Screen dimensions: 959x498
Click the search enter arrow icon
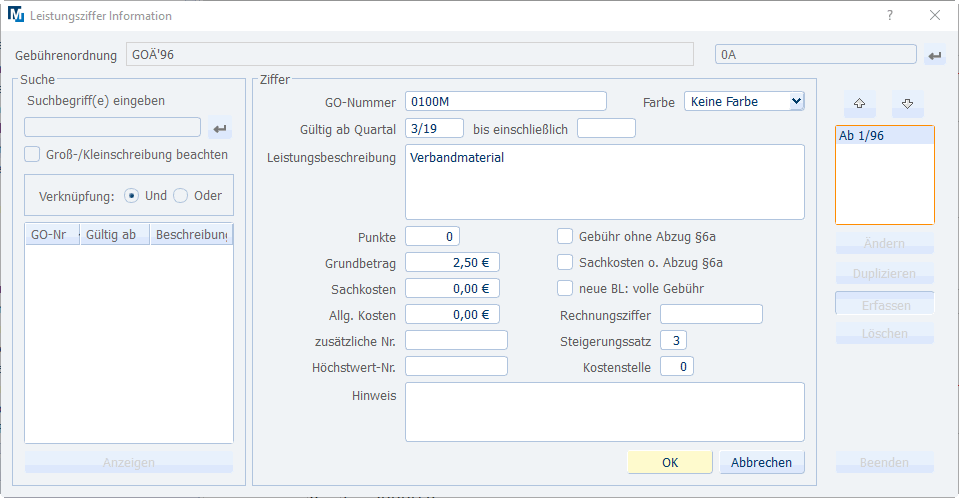(220, 129)
